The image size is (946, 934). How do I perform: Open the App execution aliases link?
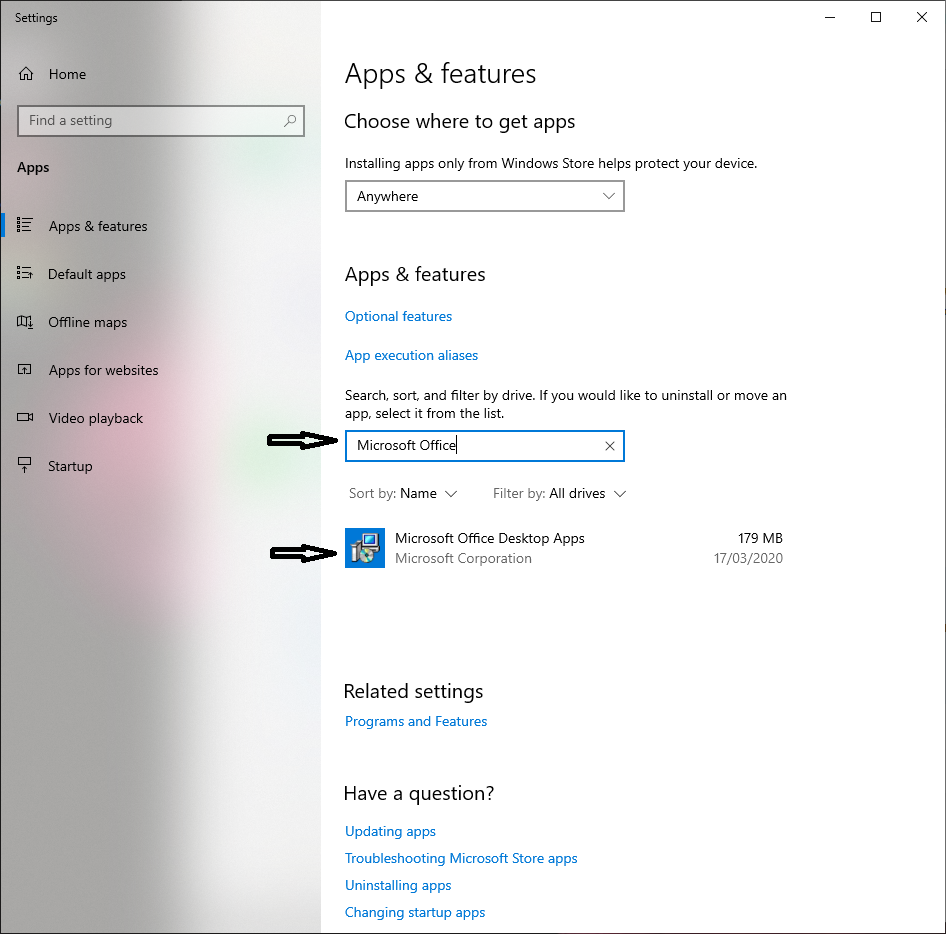[411, 355]
